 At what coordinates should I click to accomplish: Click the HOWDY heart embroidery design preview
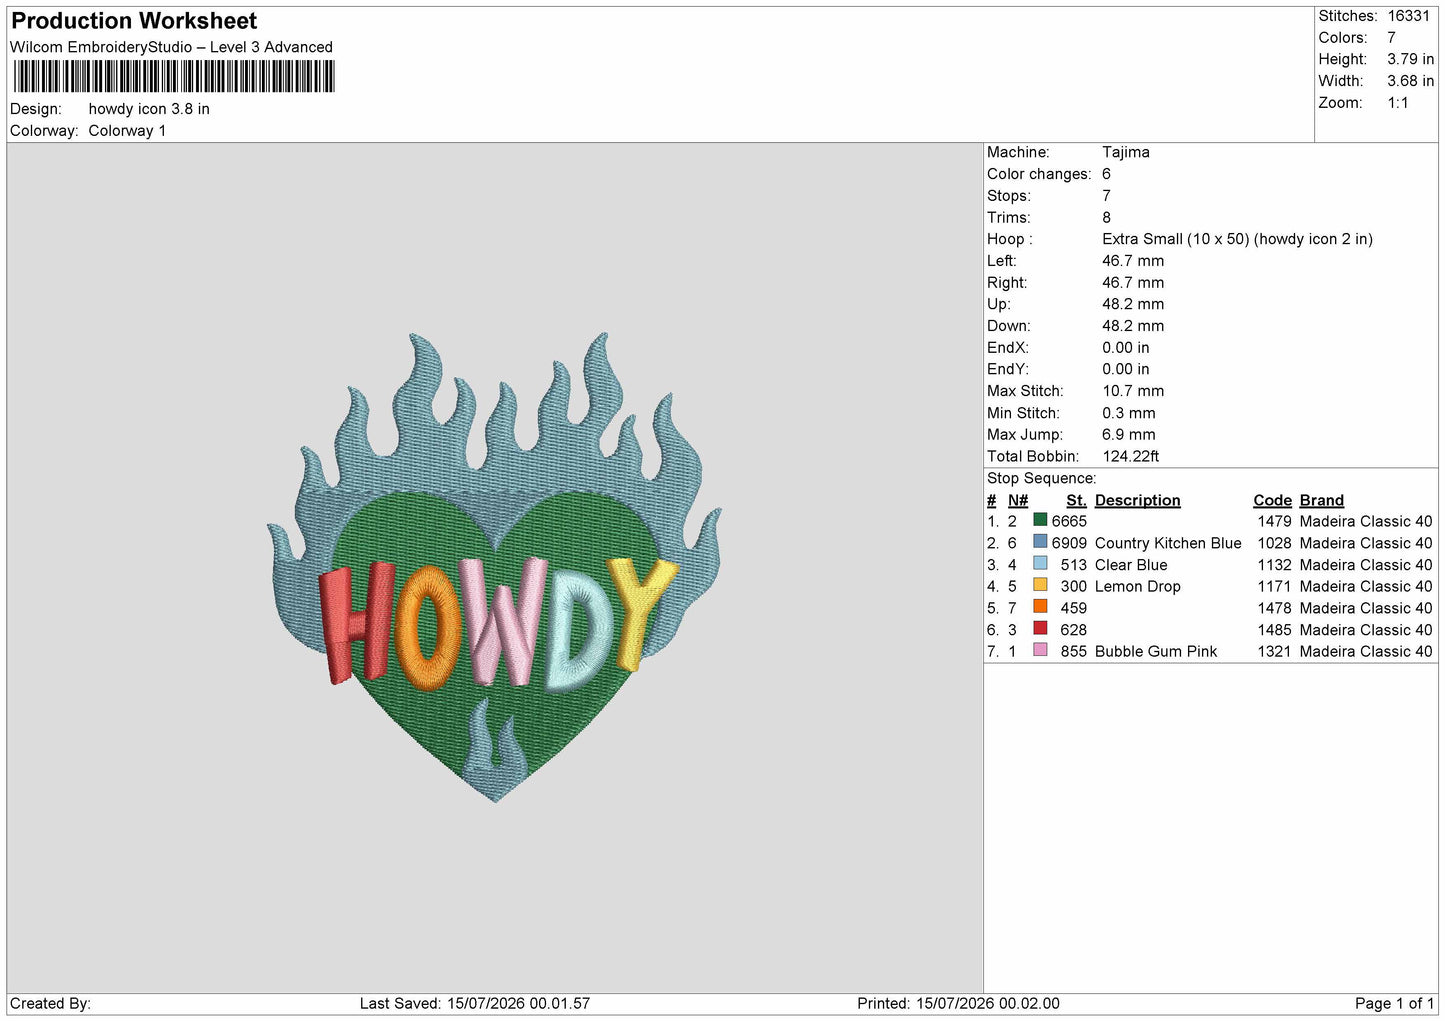494,567
